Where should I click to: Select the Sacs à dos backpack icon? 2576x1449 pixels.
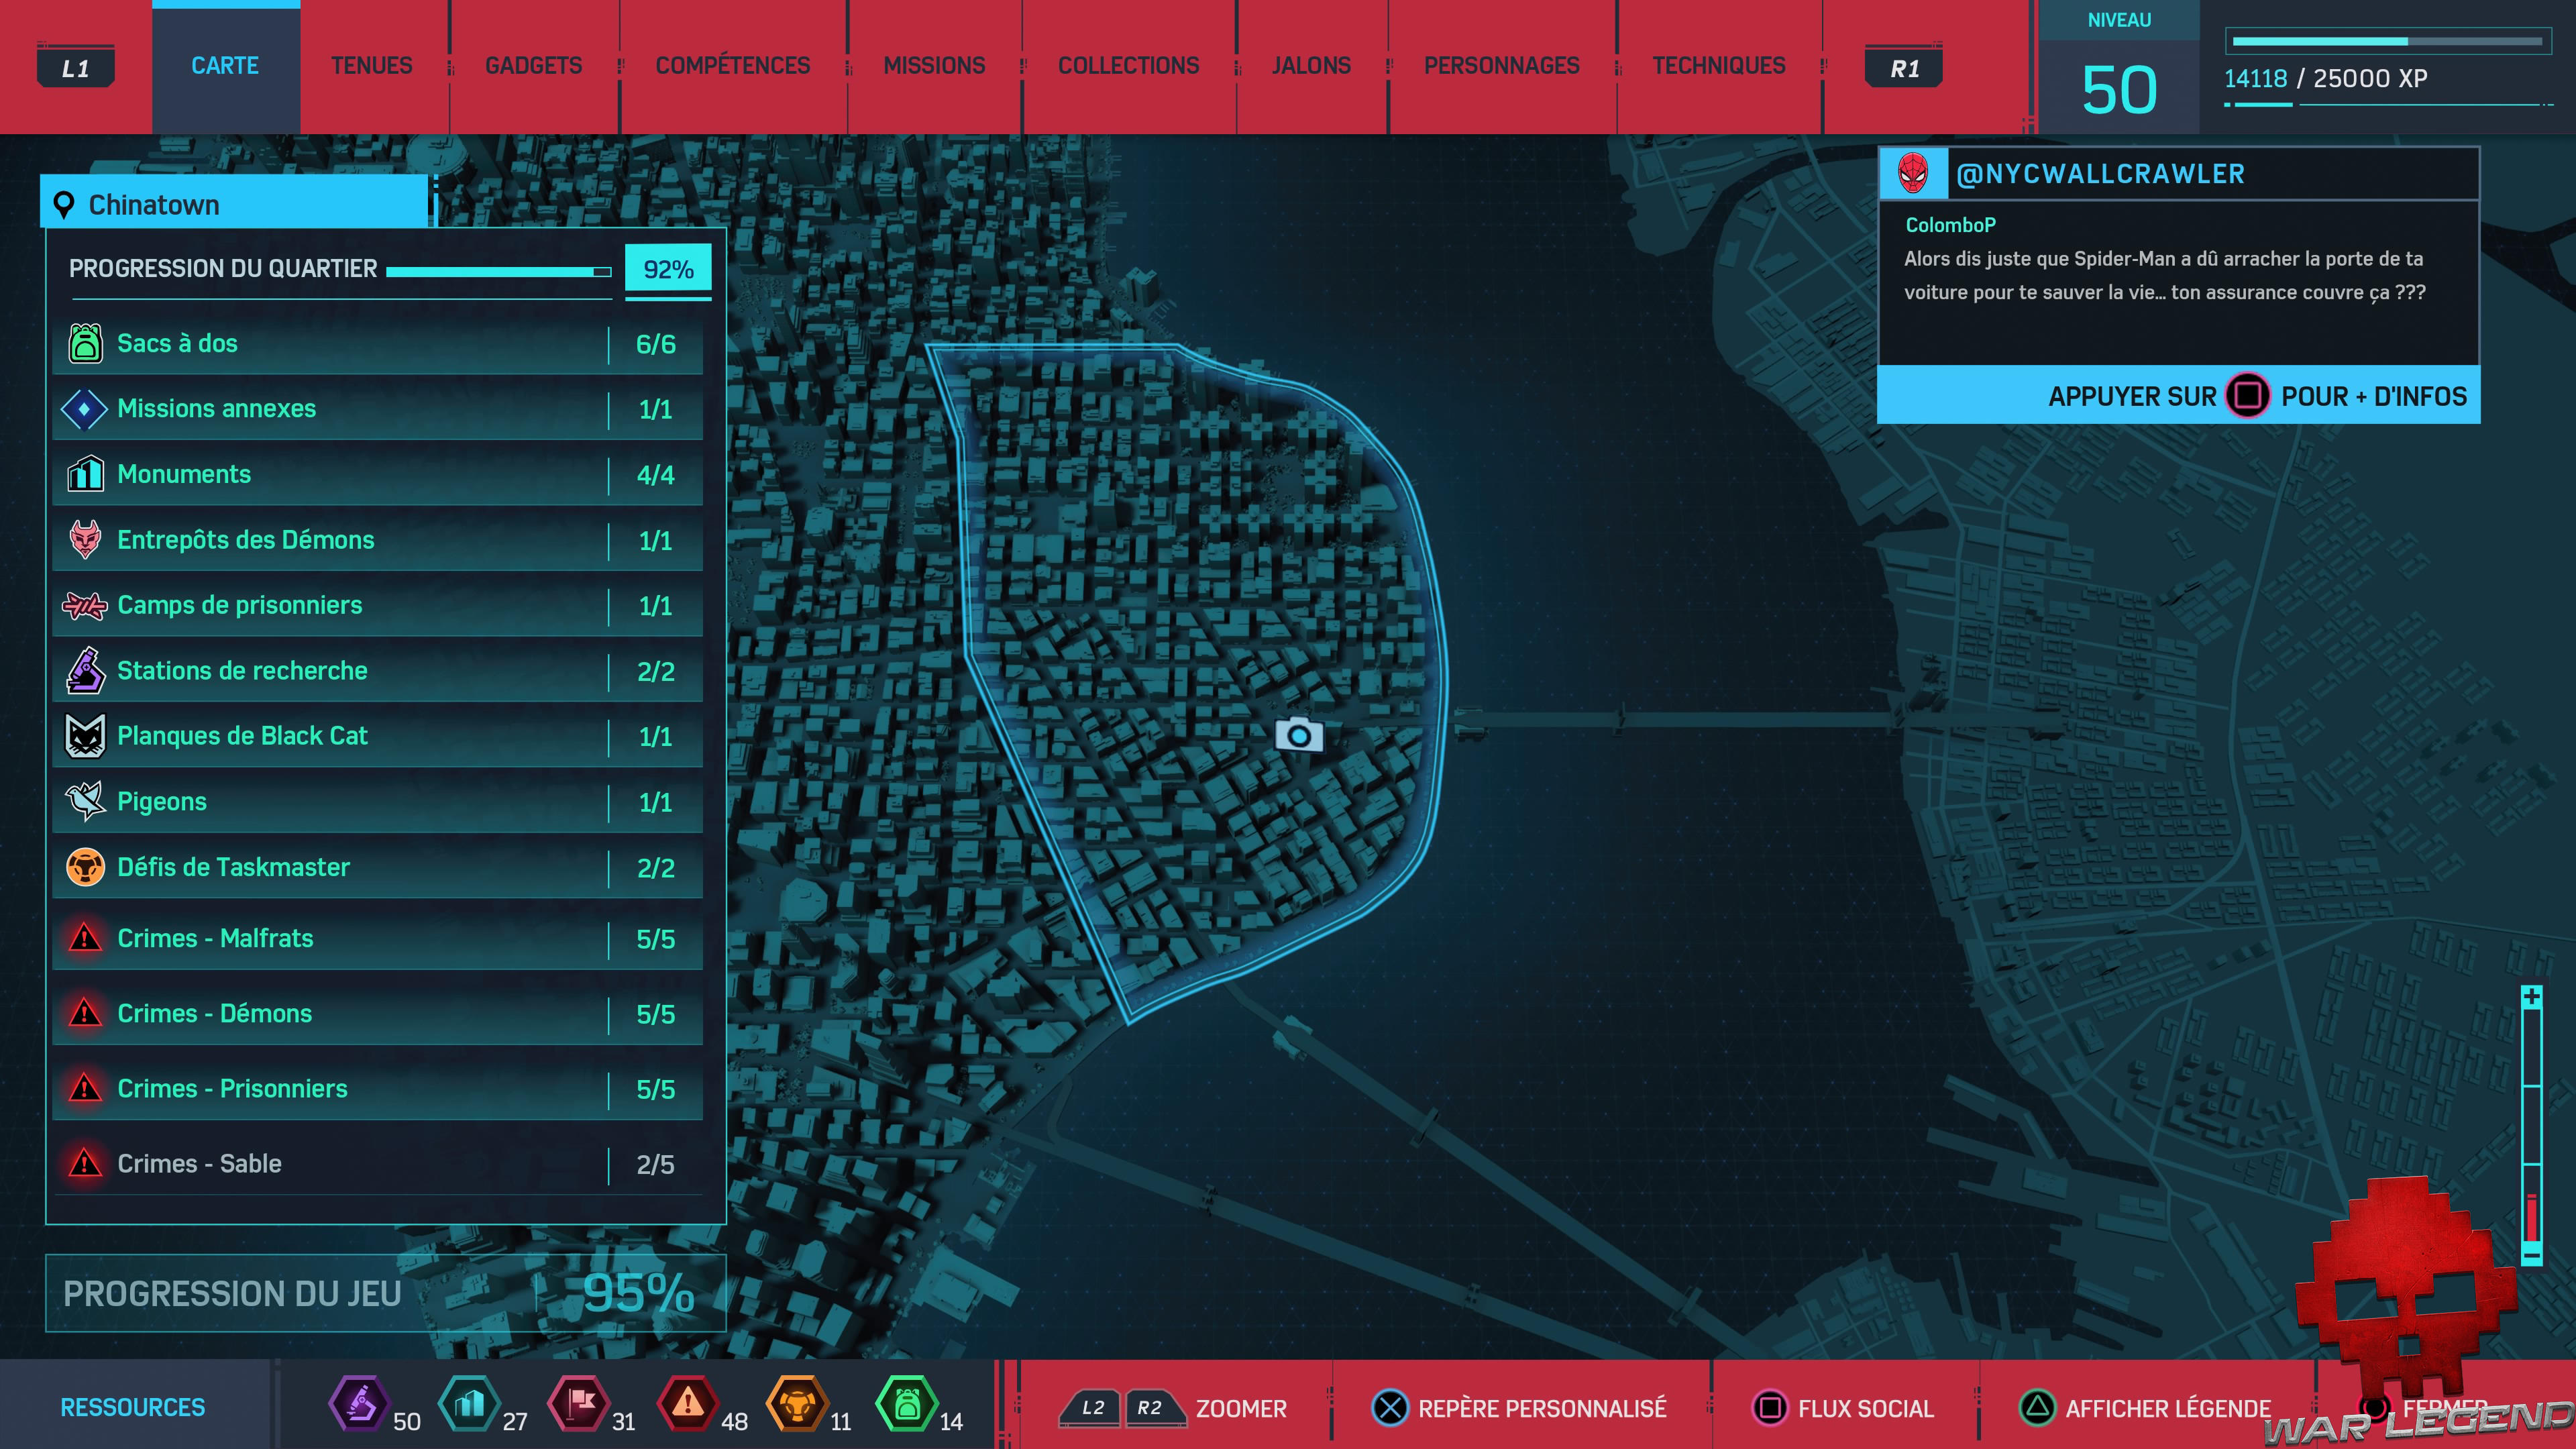[85, 343]
